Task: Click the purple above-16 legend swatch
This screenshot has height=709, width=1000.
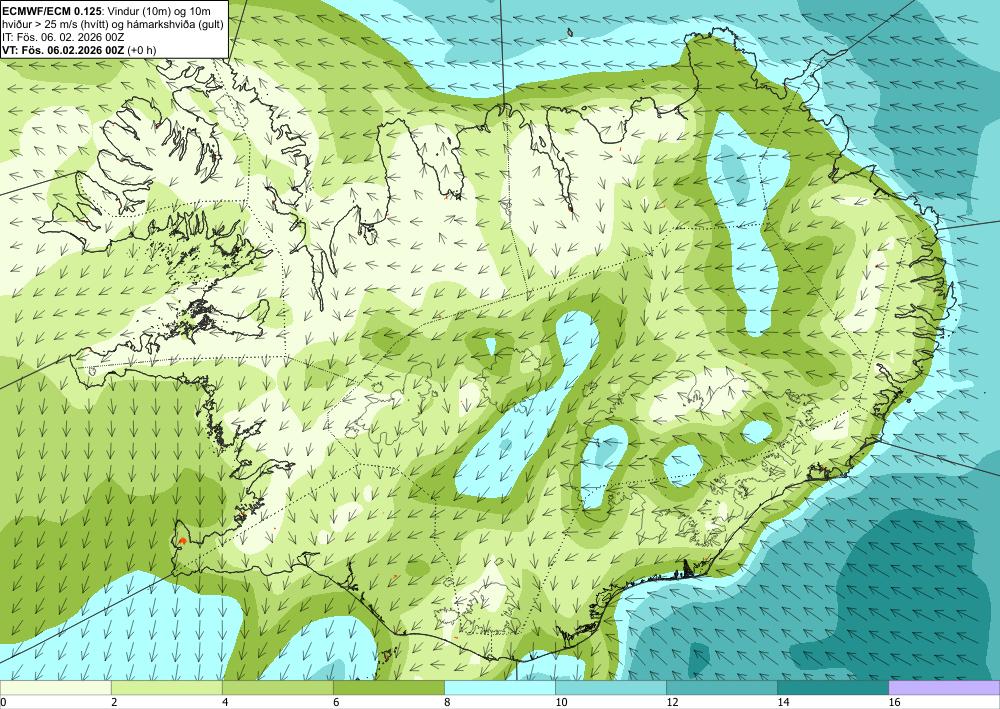Action: coord(944,688)
